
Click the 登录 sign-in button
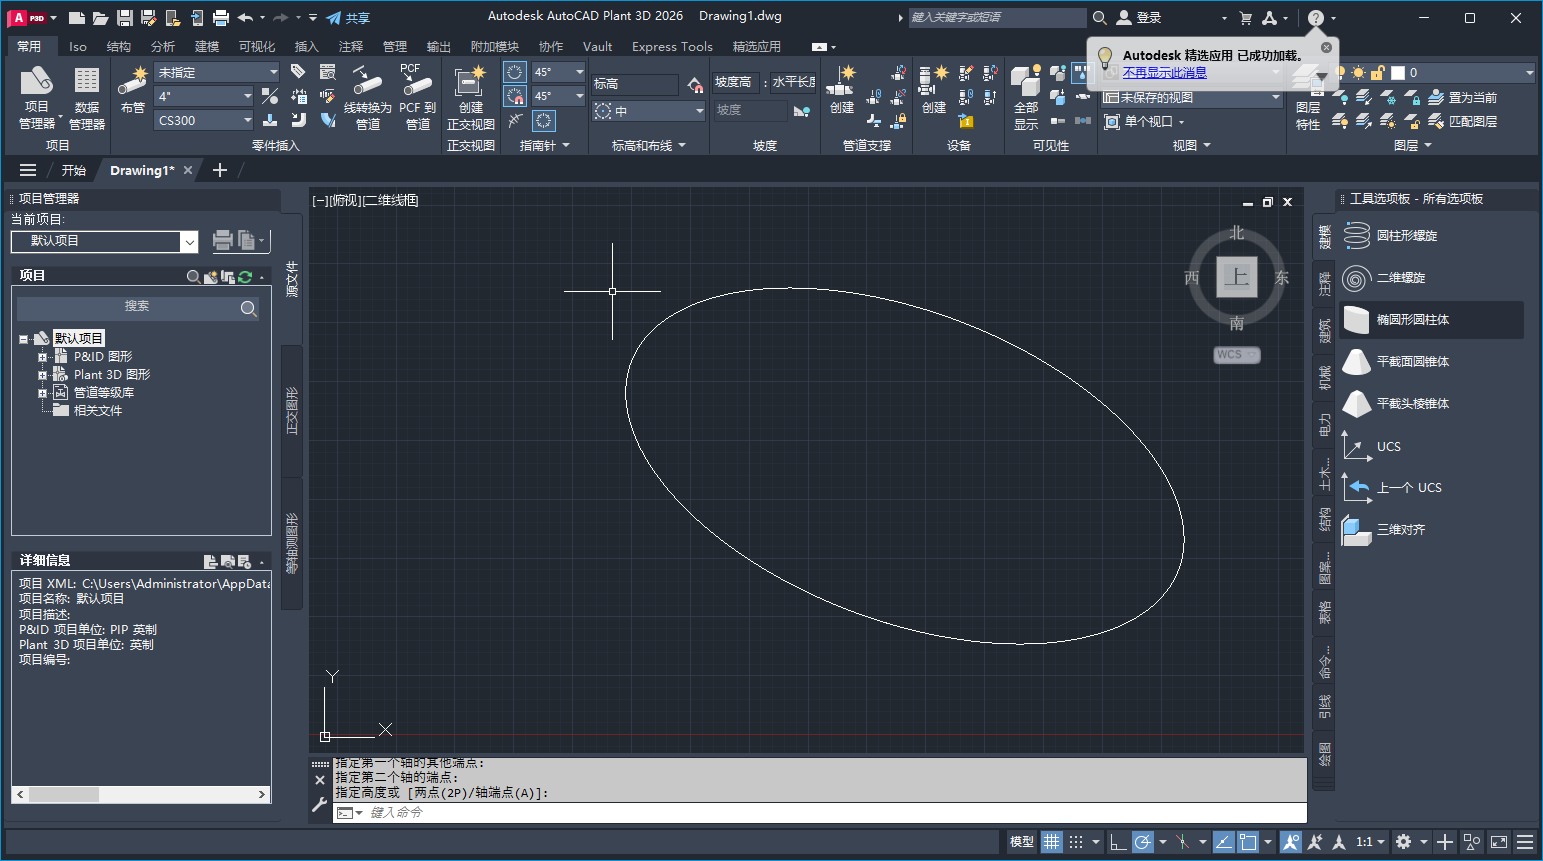[1139, 18]
